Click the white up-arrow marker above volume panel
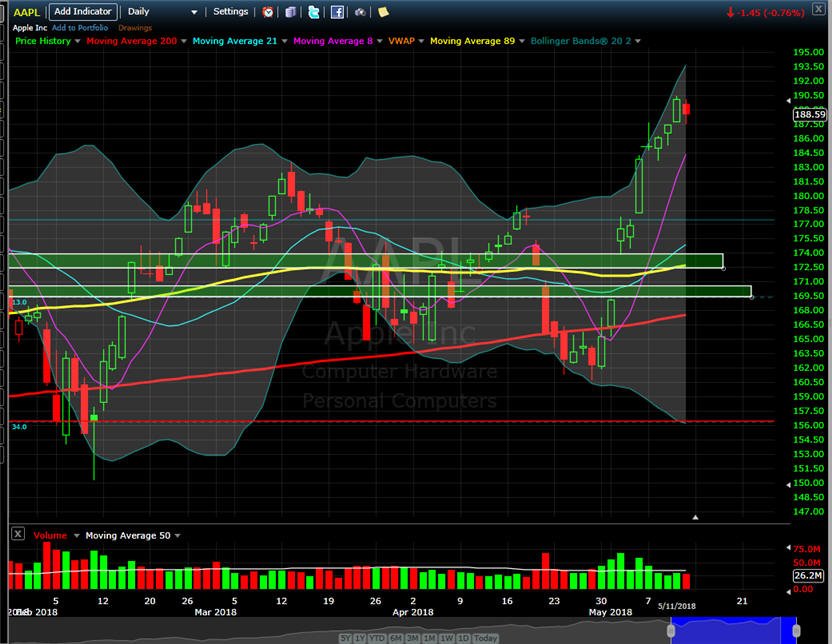 coord(695,517)
